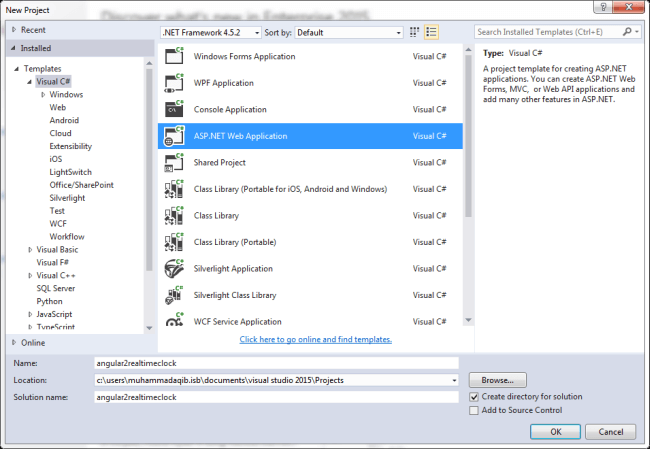Expand the Windows tree node arrow

[x=43, y=95]
